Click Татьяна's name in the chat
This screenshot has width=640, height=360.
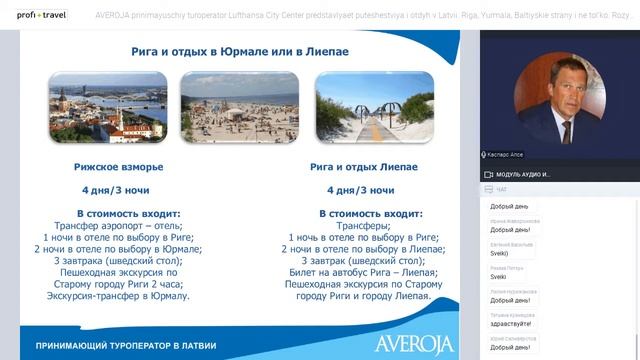[512, 316]
